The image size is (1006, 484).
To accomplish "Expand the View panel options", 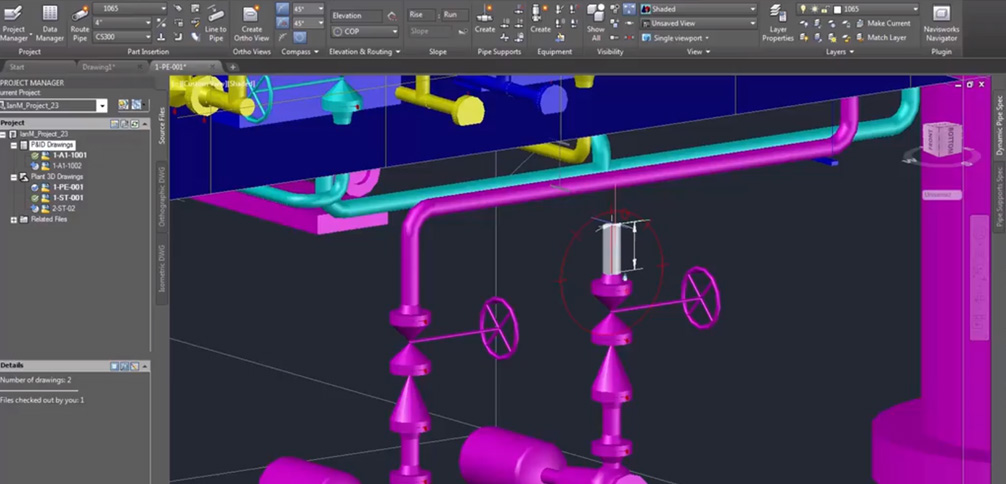I will 697,52.
